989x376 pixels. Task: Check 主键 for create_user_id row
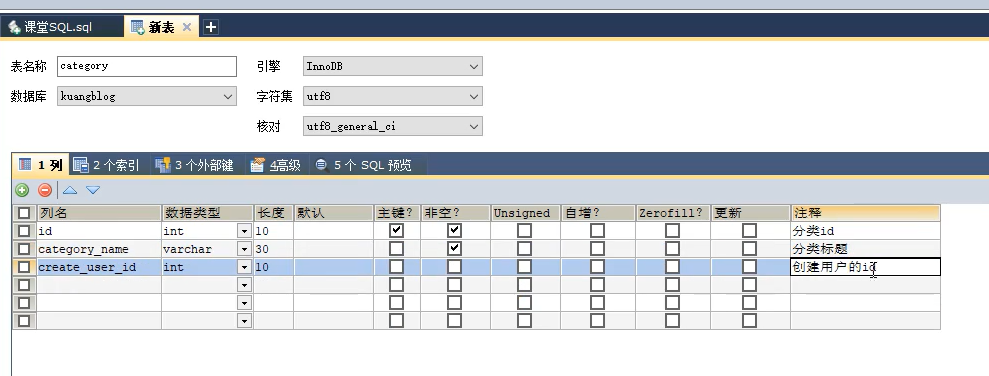coord(396,267)
